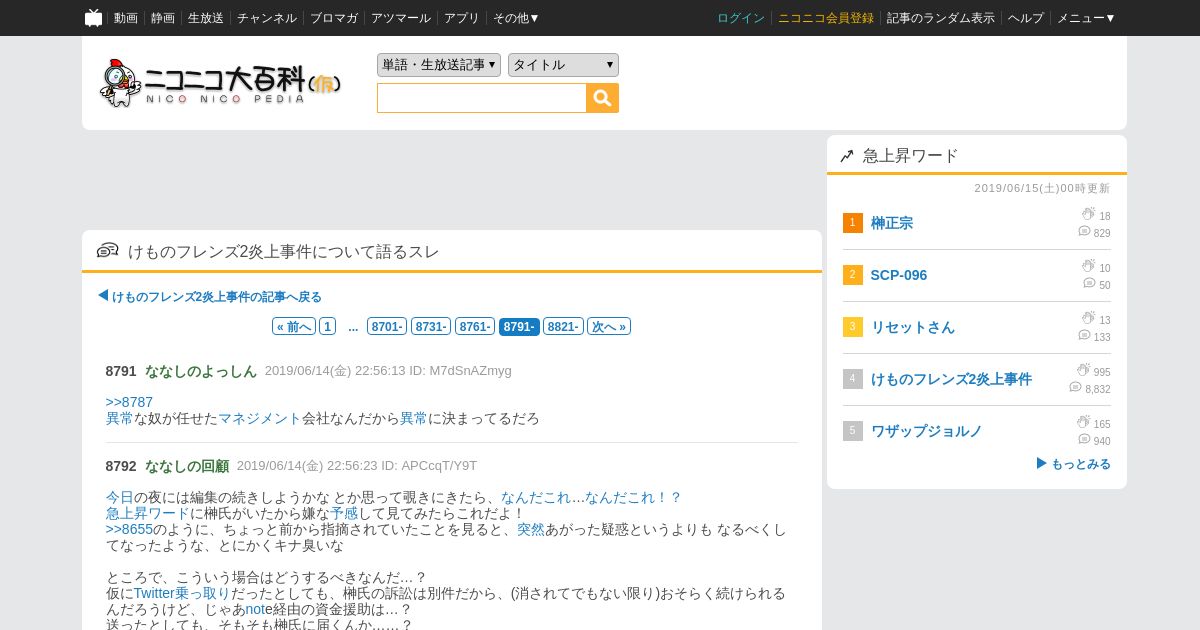Open trending word ワザップジョルノ
The image size is (1200, 630).
coord(926,431)
